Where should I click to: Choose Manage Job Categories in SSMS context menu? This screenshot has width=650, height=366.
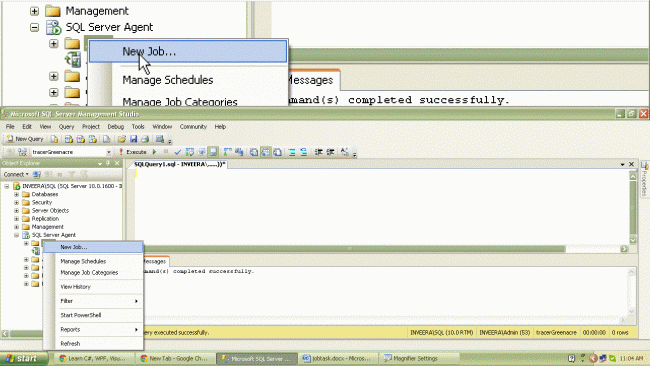click(93, 273)
